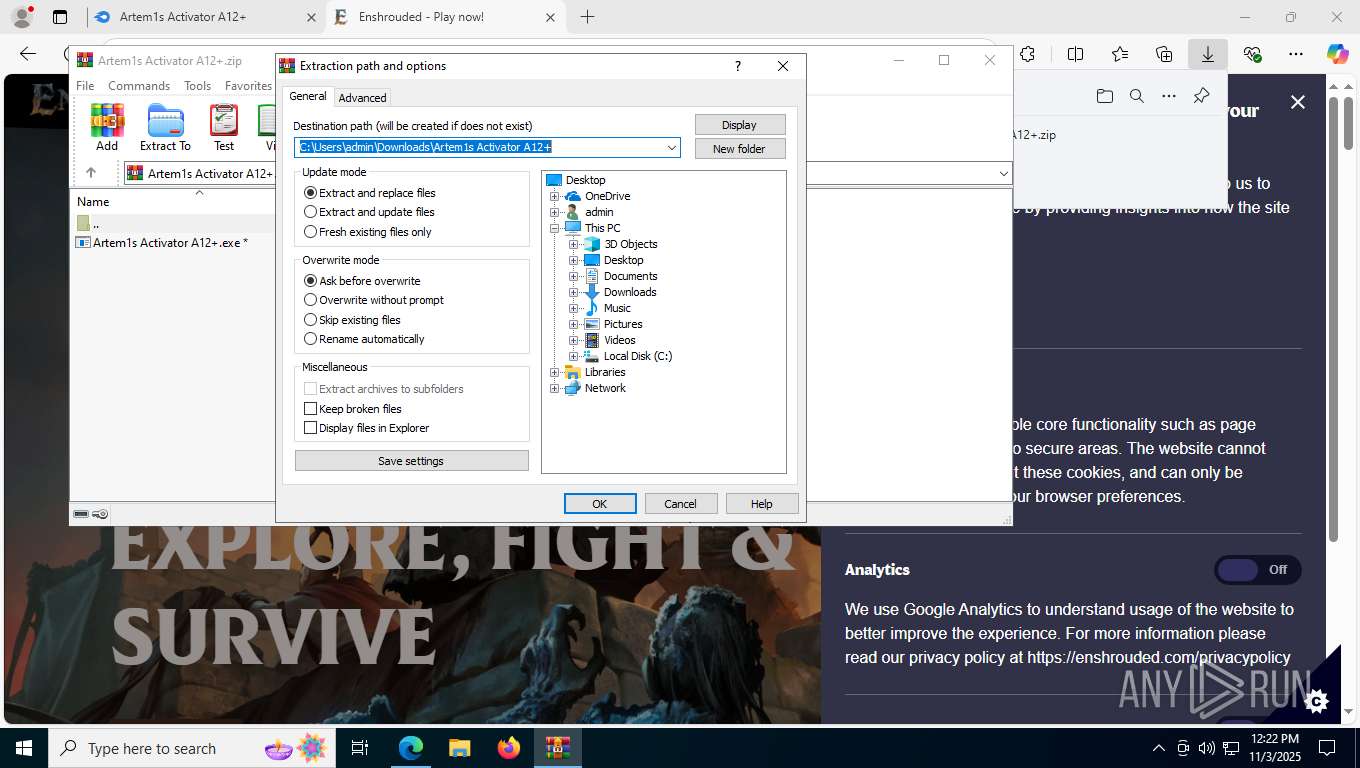Open browser essentials heart icon

(x=1252, y=54)
